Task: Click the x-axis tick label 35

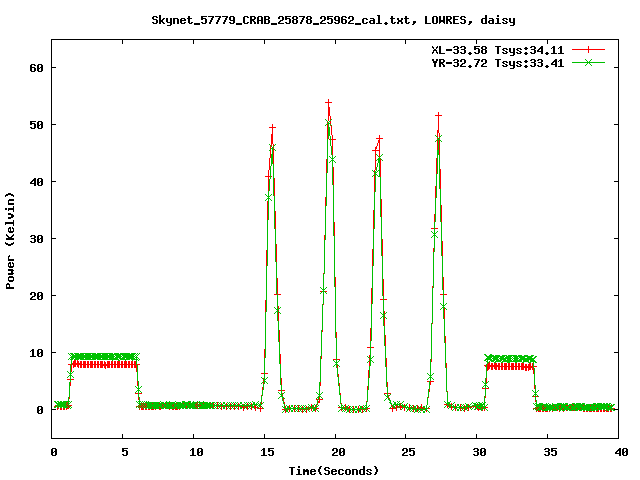Action: tap(550, 452)
